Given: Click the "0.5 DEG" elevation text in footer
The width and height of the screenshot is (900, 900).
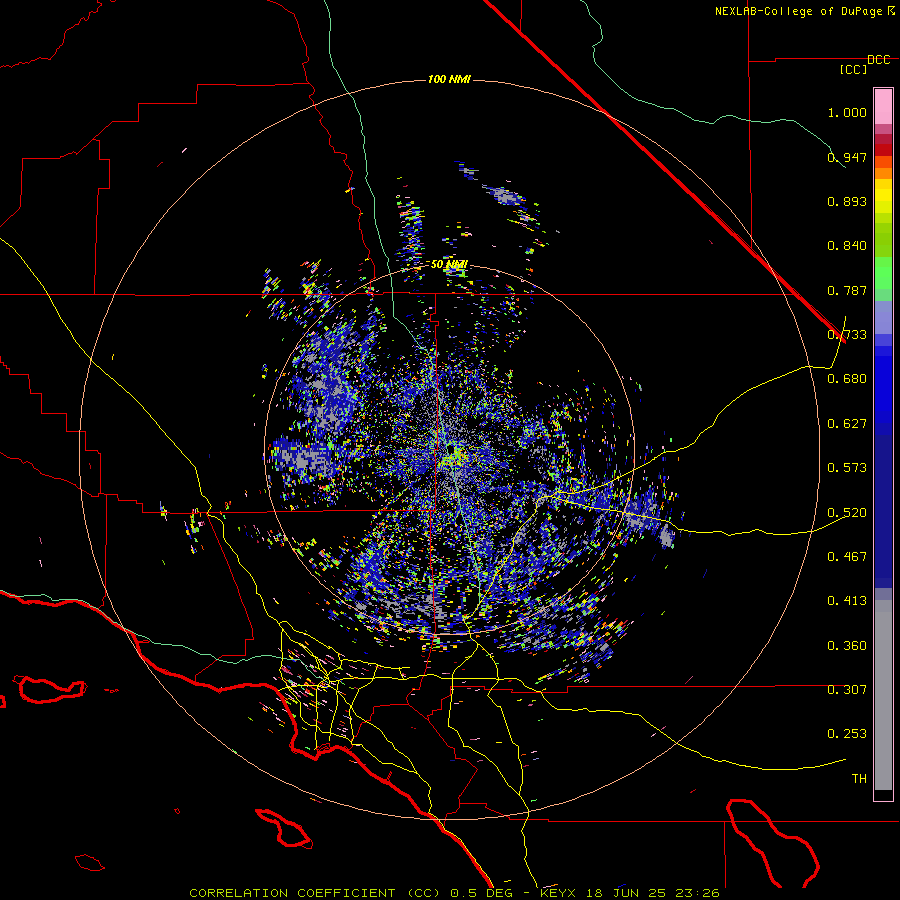Looking at the screenshot, I should point(482,893).
